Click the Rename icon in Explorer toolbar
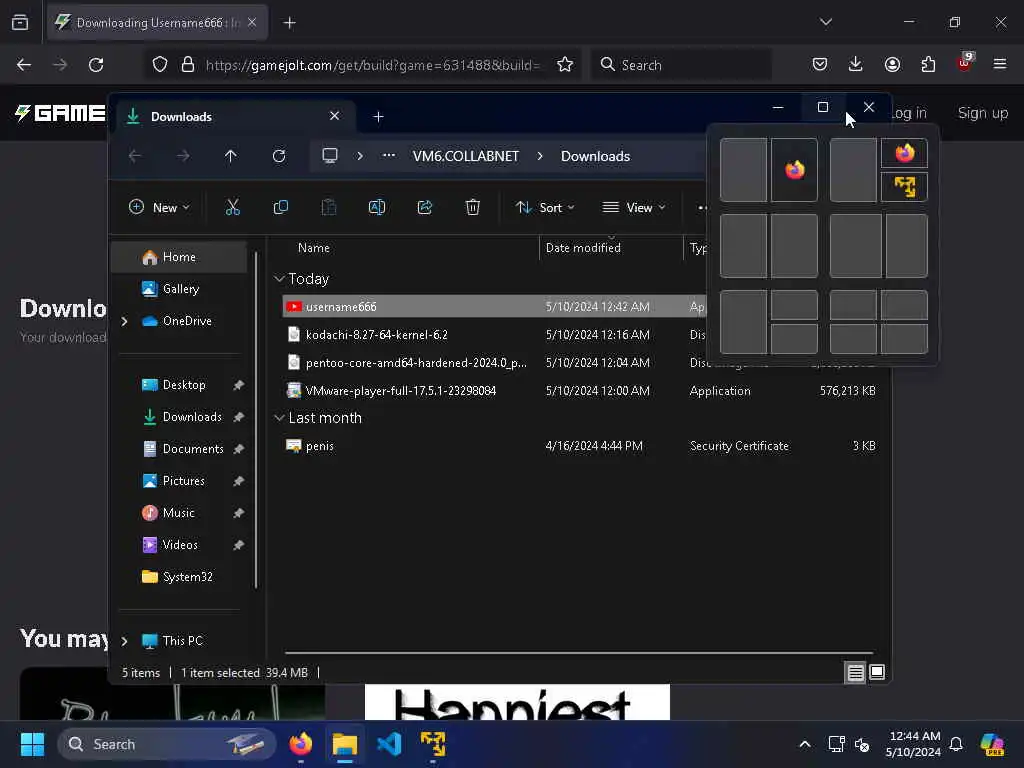The image size is (1024, 768). coord(377,208)
